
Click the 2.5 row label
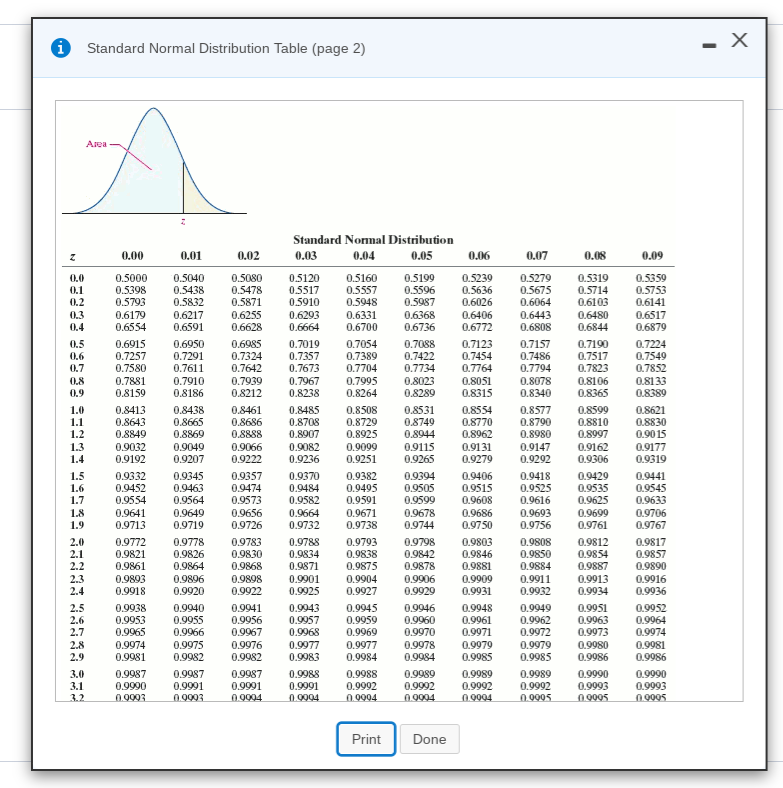[x=77, y=608]
